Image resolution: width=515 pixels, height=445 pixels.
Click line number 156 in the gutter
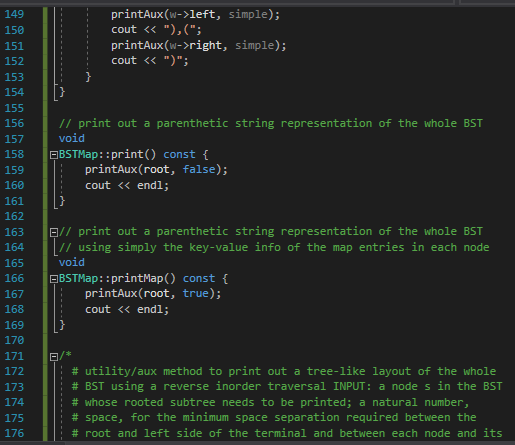(x=14, y=123)
